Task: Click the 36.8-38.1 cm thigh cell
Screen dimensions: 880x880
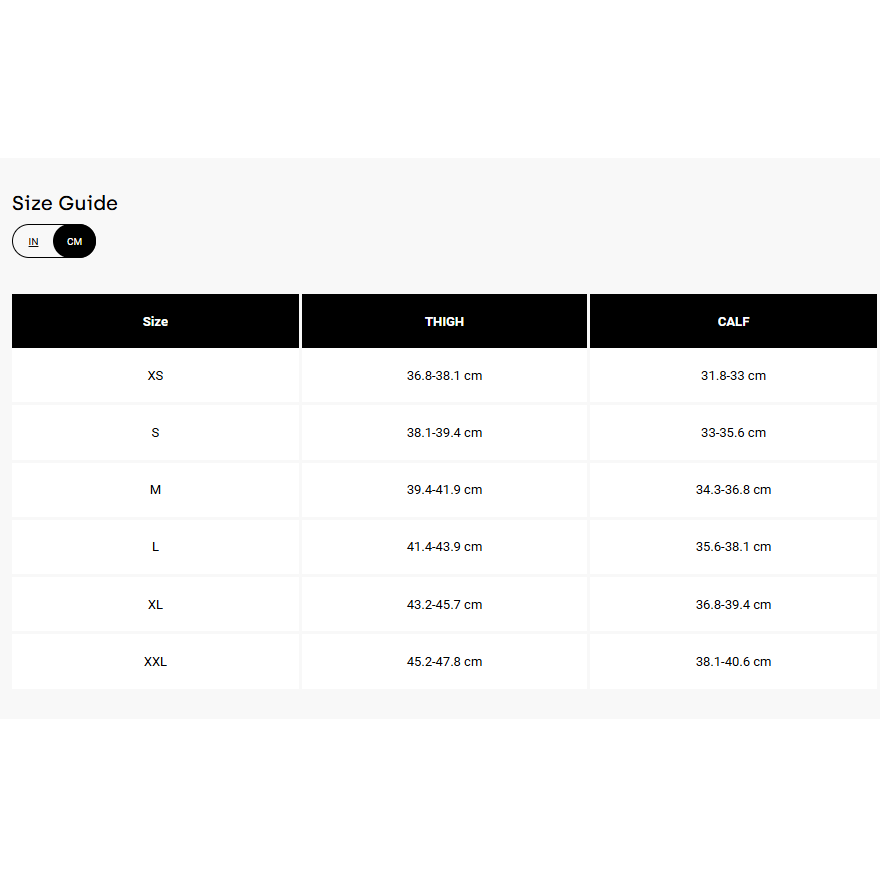Action: [x=444, y=376]
